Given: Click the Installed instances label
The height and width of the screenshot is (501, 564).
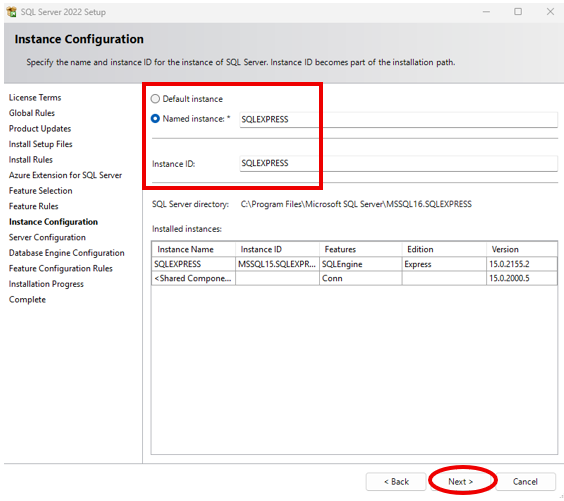Looking at the screenshot, I should pos(187,229).
